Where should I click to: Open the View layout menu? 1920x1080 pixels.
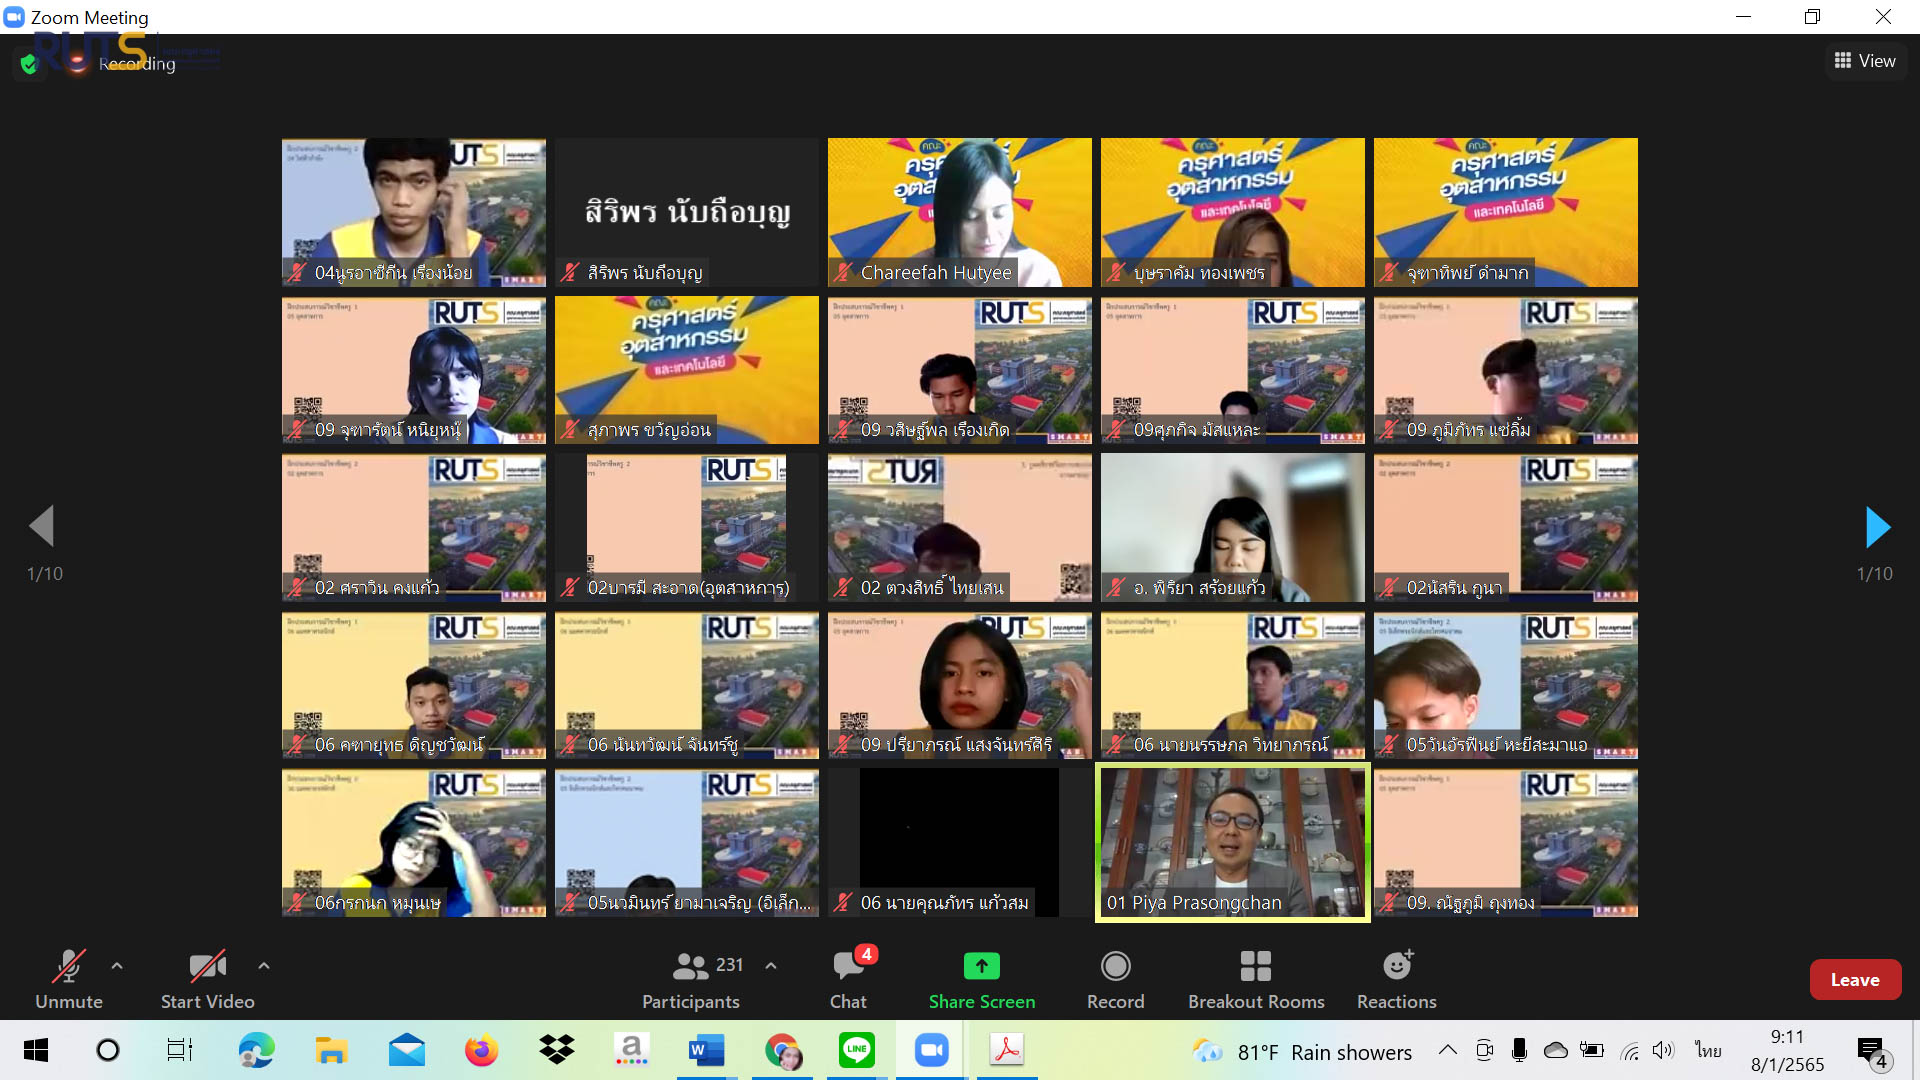tap(1865, 61)
